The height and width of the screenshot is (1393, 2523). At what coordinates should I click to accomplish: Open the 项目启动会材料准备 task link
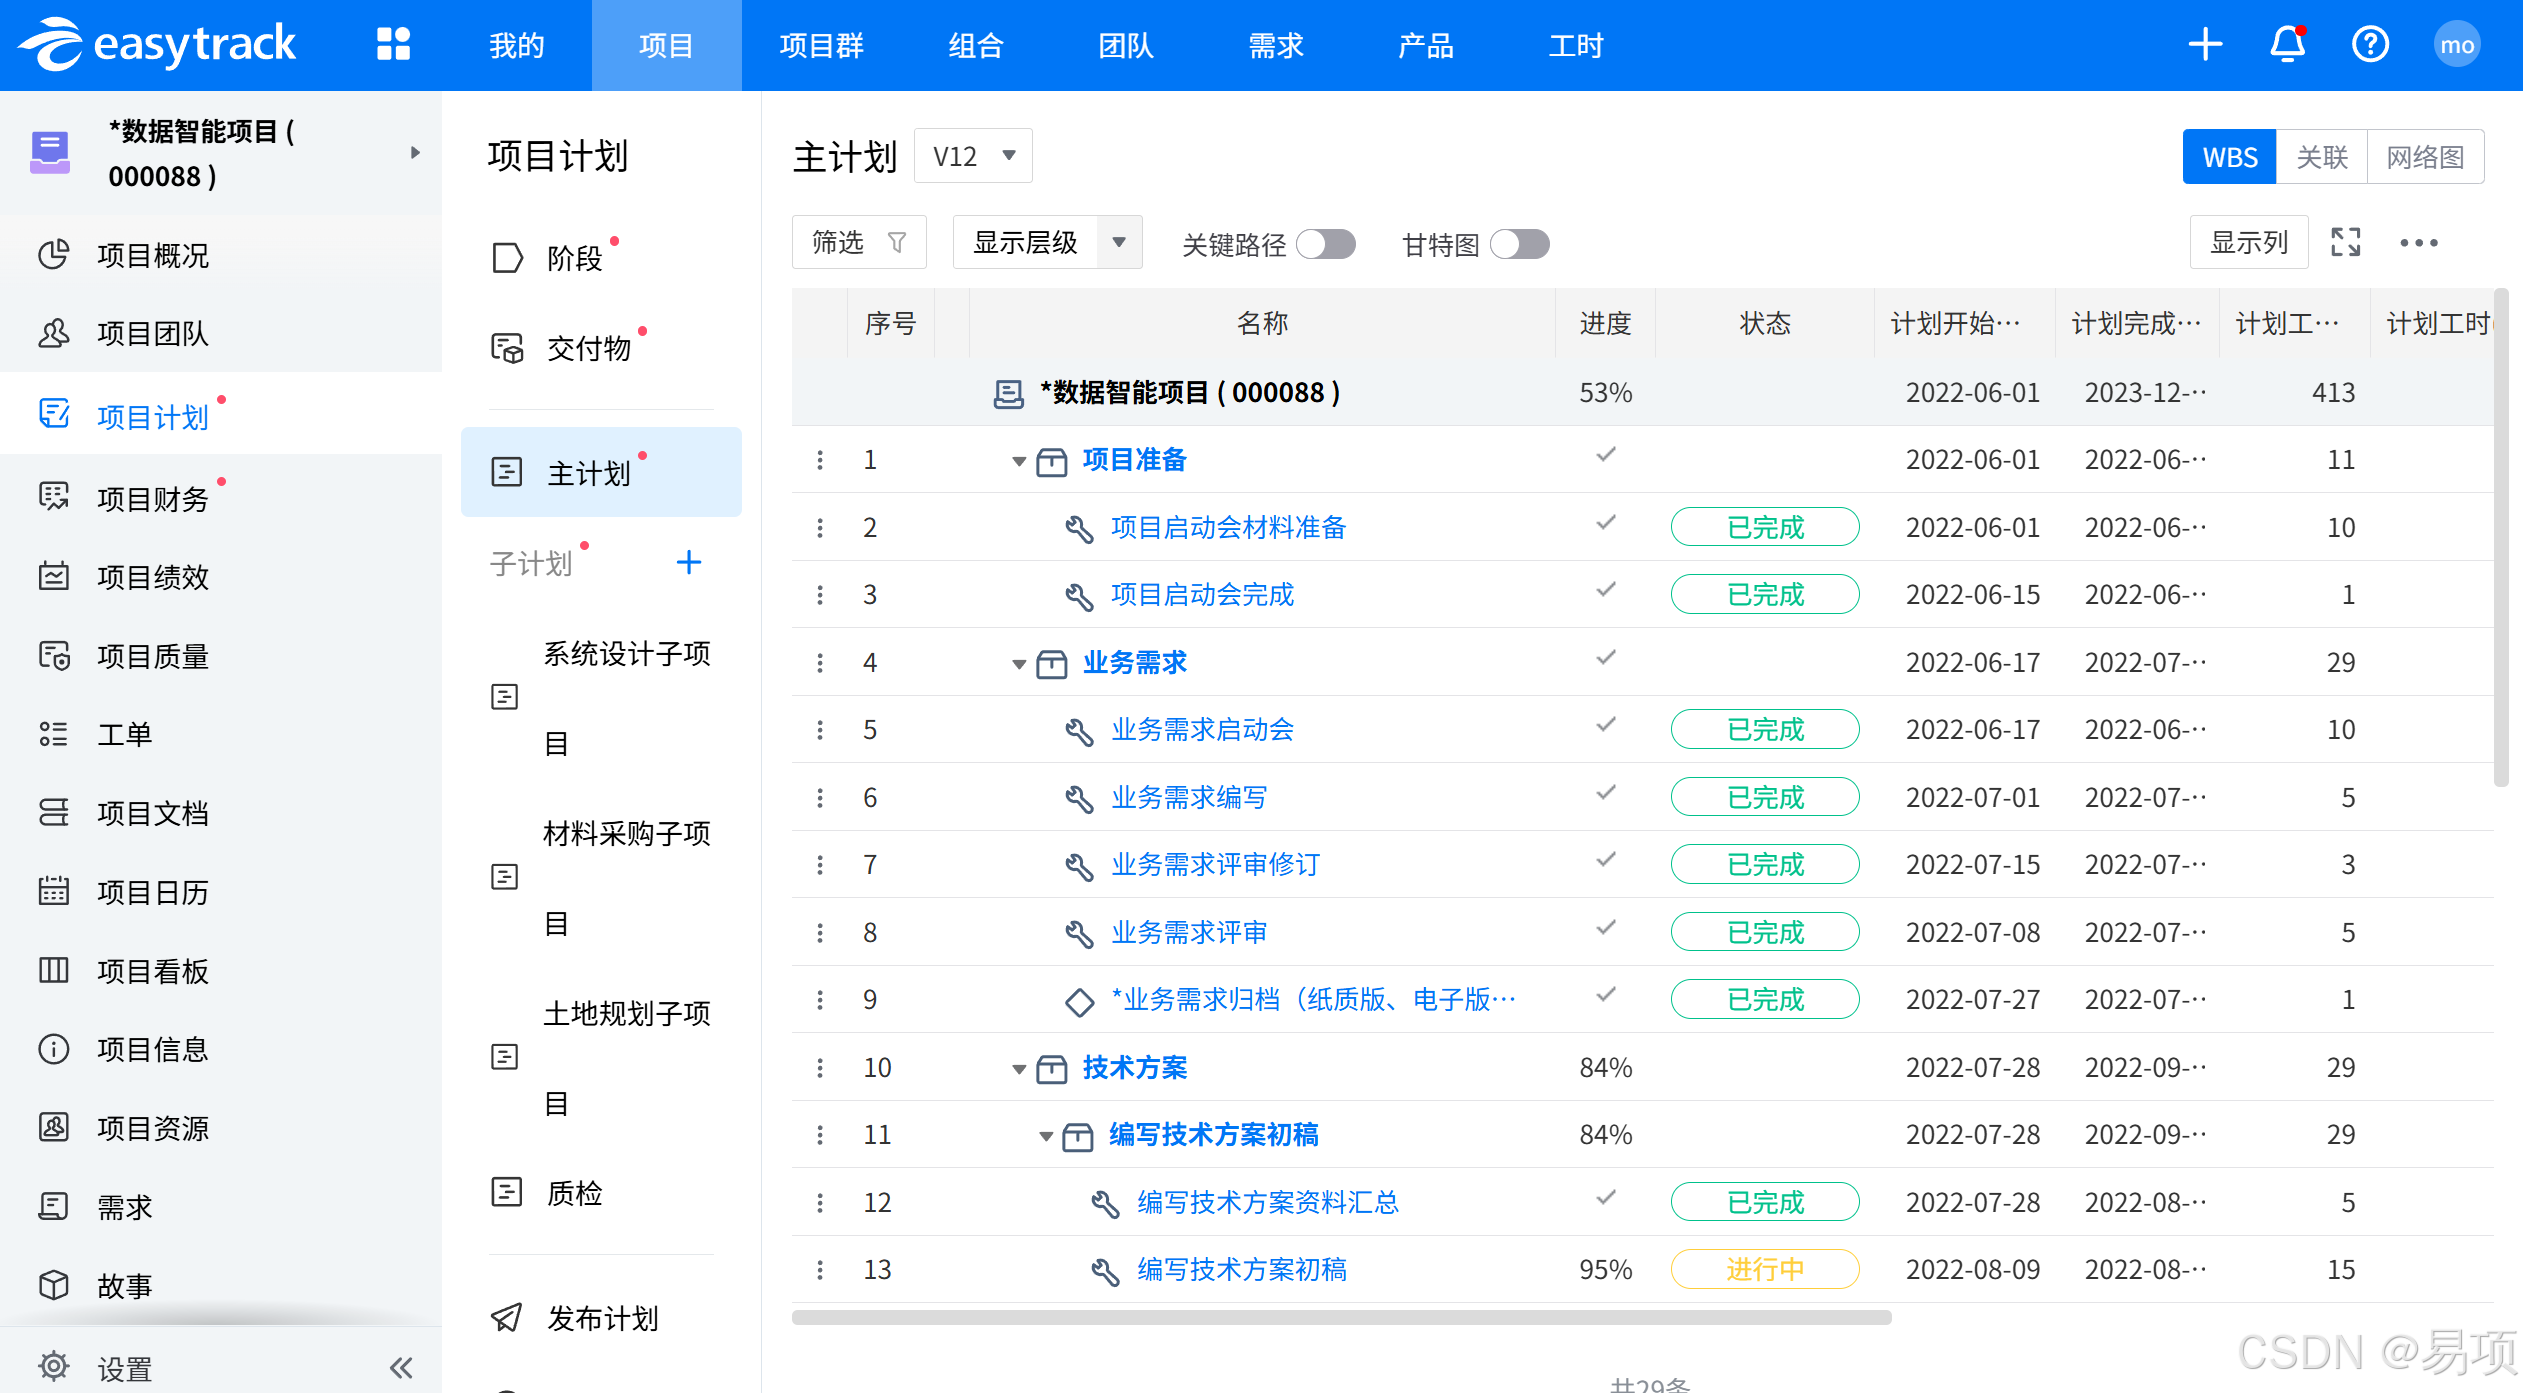coord(1228,527)
